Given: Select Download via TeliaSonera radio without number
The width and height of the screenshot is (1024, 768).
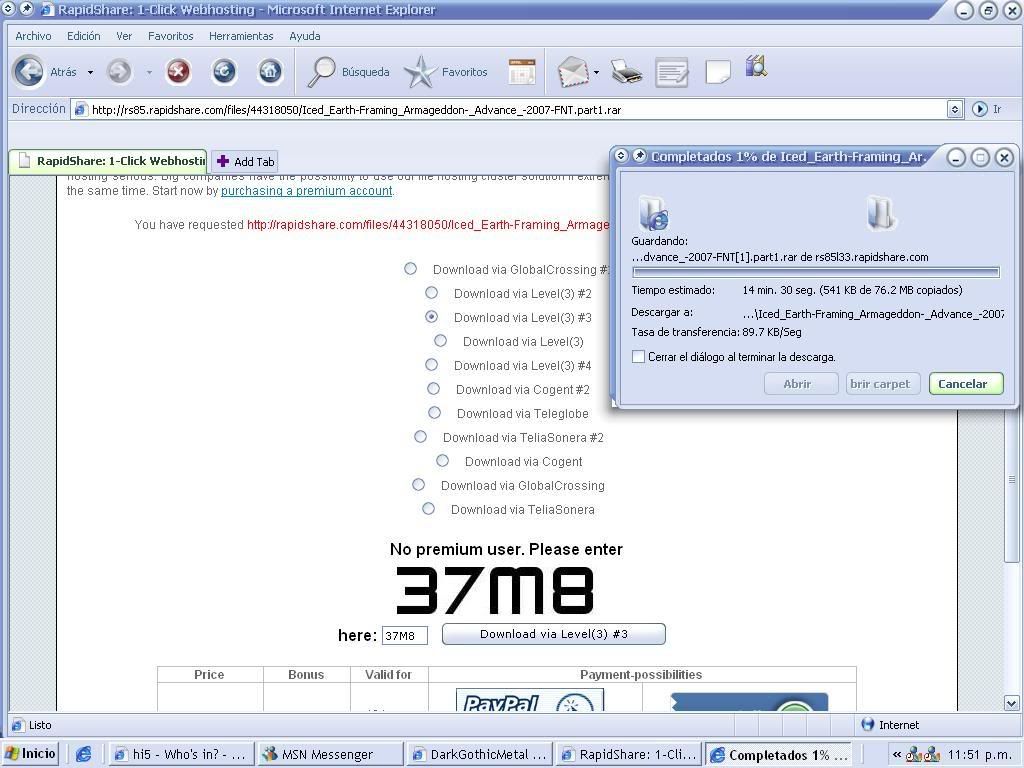Looking at the screenshot, I should (x=428, y=508).
